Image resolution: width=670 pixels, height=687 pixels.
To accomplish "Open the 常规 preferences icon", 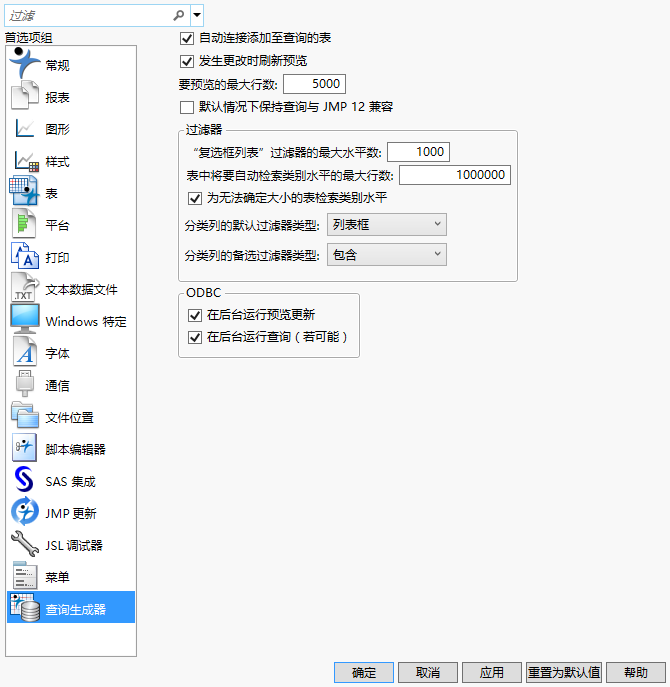I will coord(25,64).
